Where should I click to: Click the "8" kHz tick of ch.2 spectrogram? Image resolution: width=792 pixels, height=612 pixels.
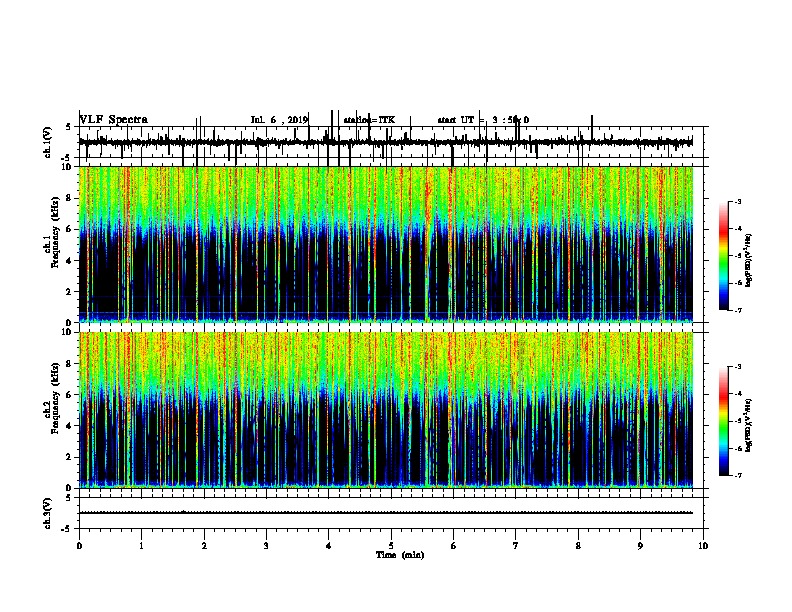pyautogui.click(x=70, y=364)
